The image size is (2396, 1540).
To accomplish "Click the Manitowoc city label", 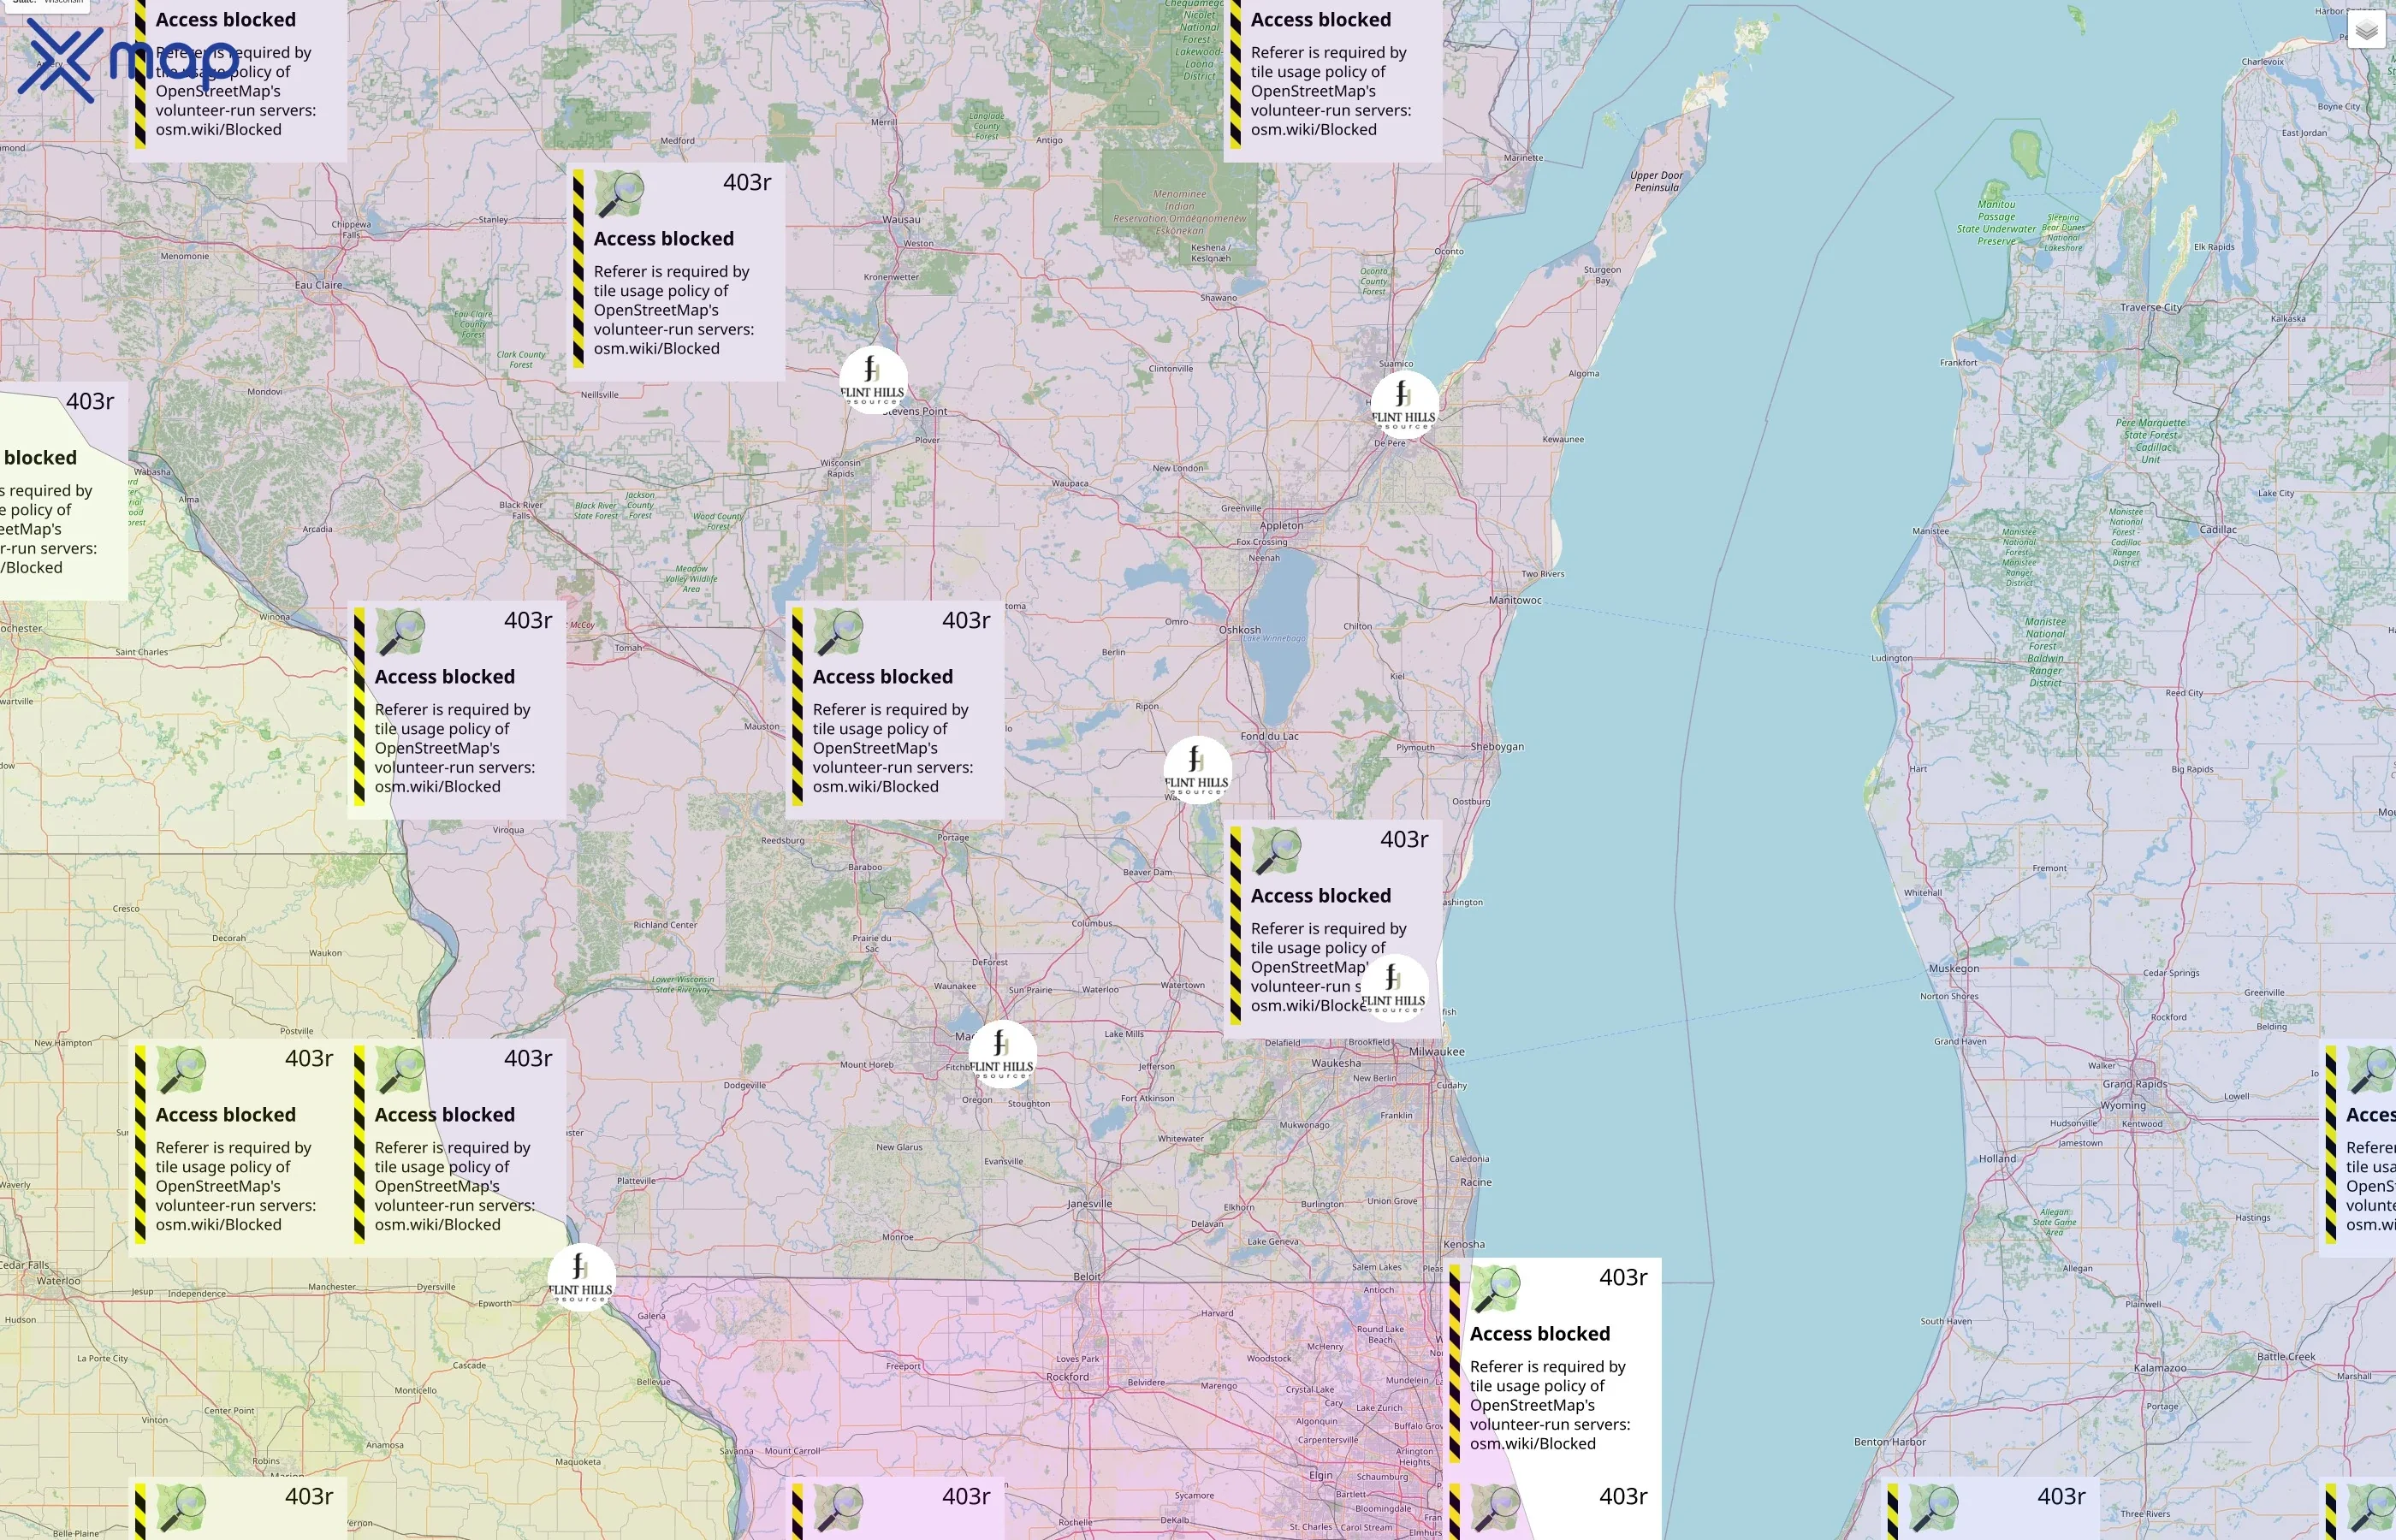I will pos(1515,600).
